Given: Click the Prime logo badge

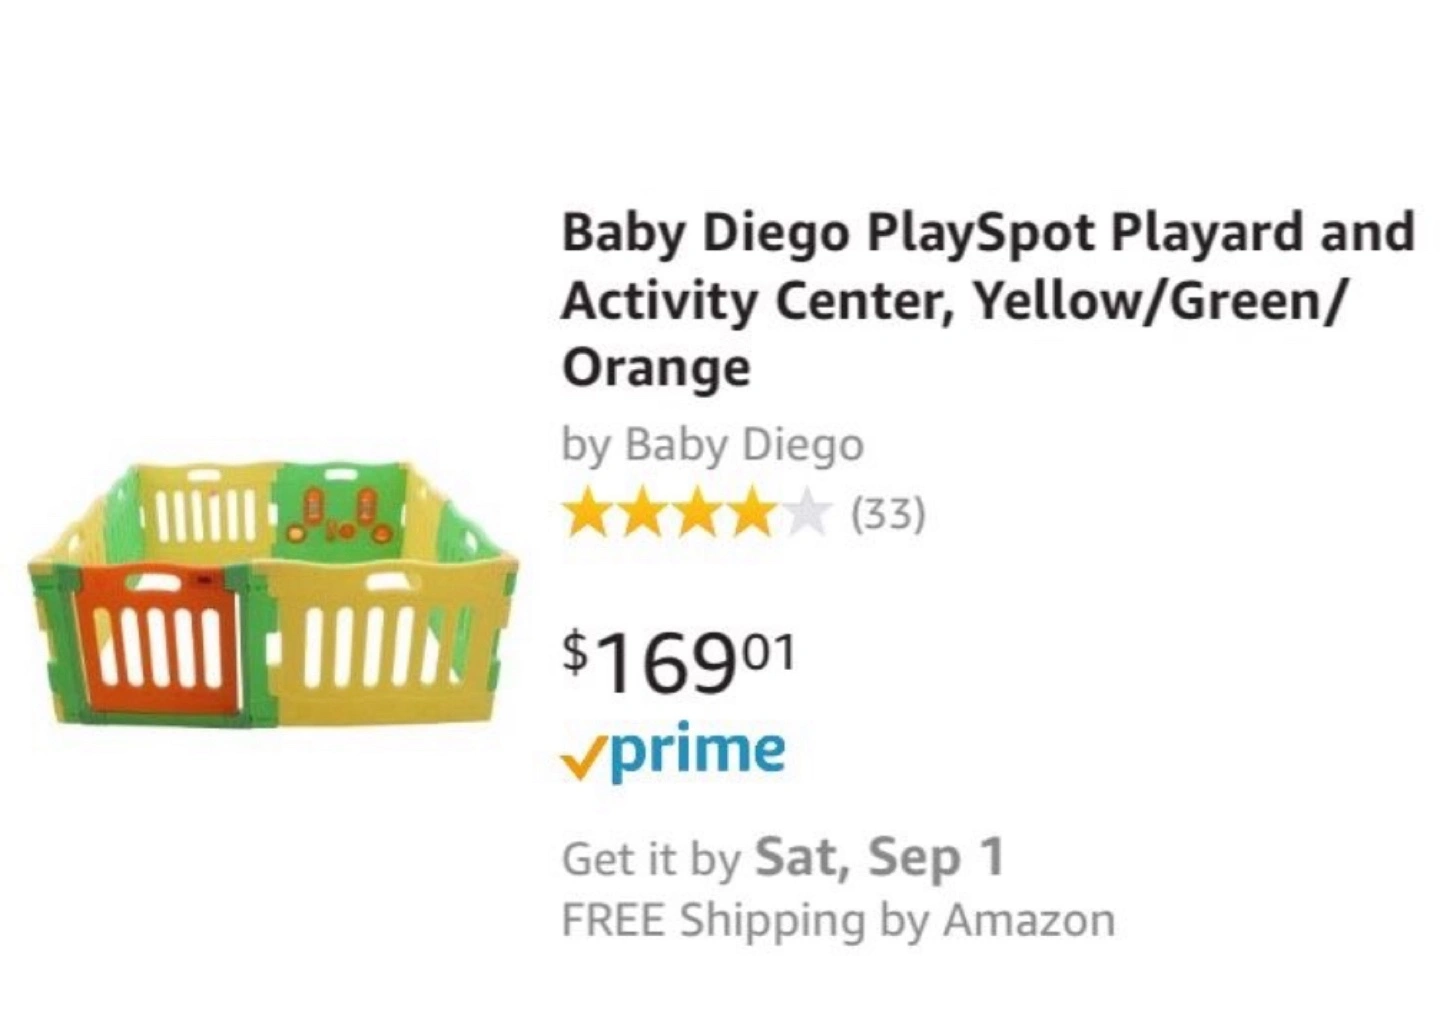Looking at the screenshot, I should coord(674,751).
